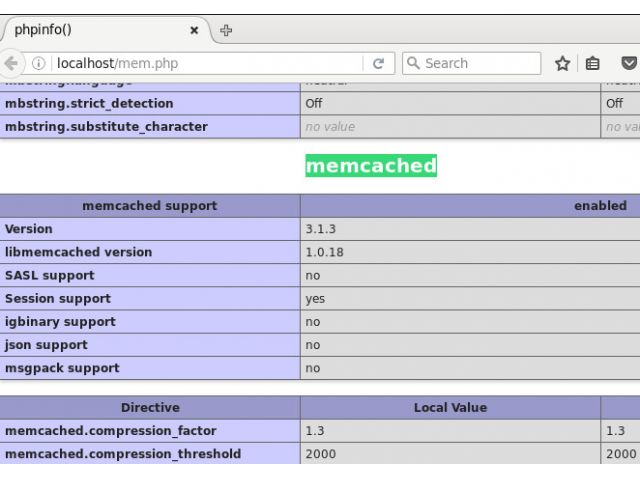This screenshot has height=480, width=640.
Task: Click the 'igbinary support' label
Action: pyautogui.click(x=60, y=322)
